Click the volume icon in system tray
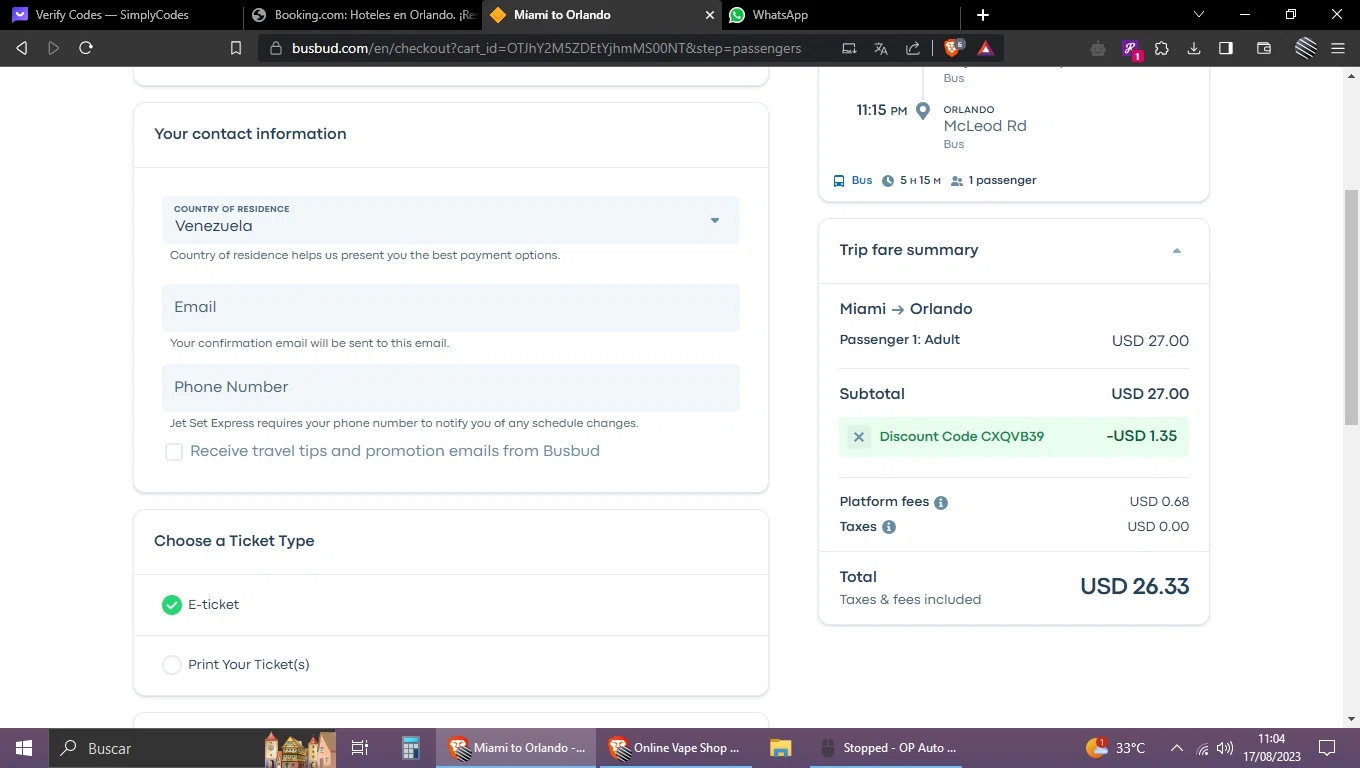Screen dimensions: 1360x768 [1225, 748]
